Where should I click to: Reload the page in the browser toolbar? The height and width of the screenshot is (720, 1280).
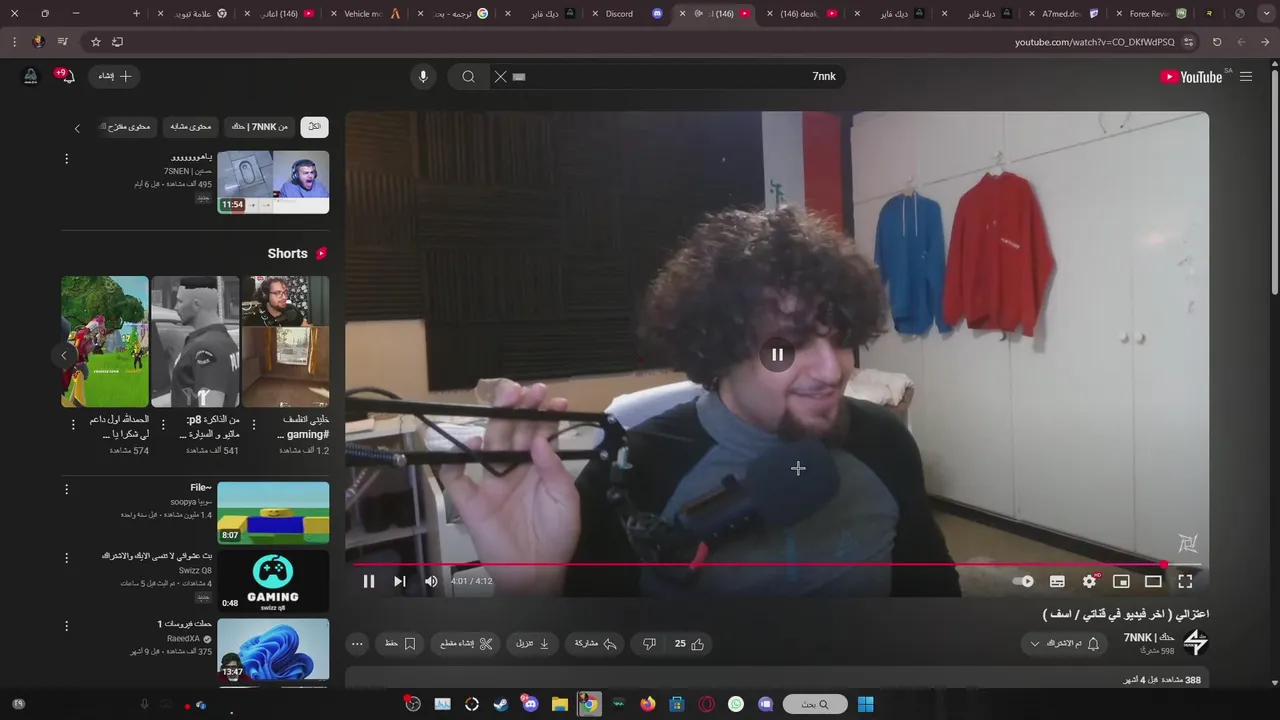[x=1217, y=42]
